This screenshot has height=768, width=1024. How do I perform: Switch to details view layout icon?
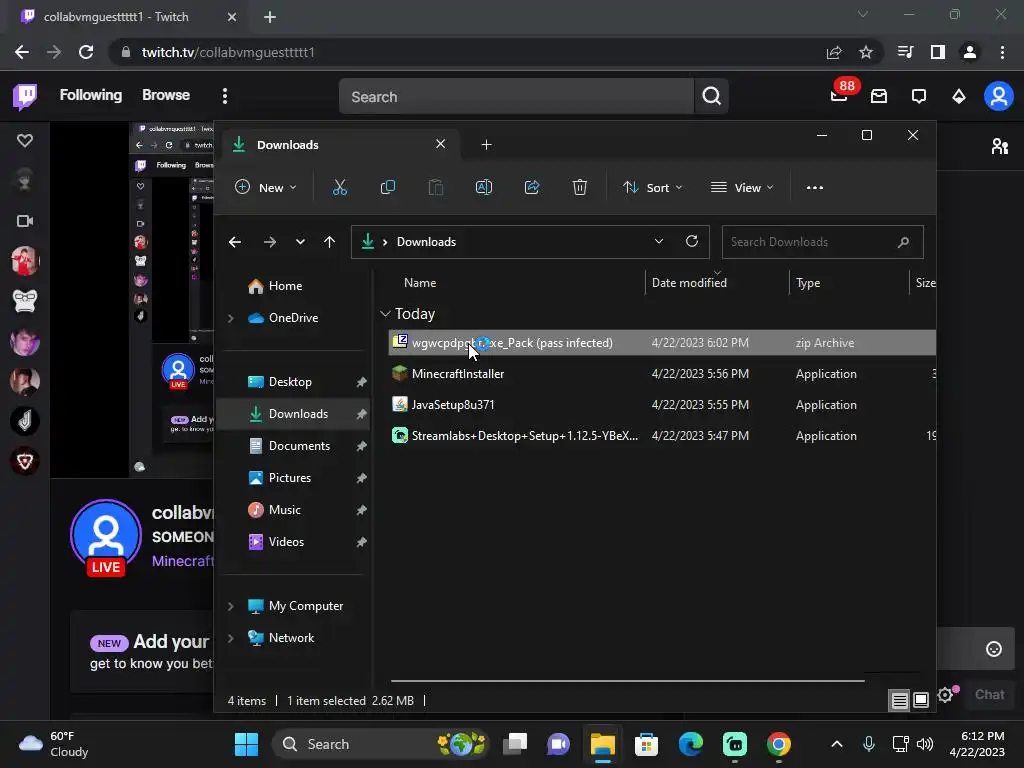(899, 701)
